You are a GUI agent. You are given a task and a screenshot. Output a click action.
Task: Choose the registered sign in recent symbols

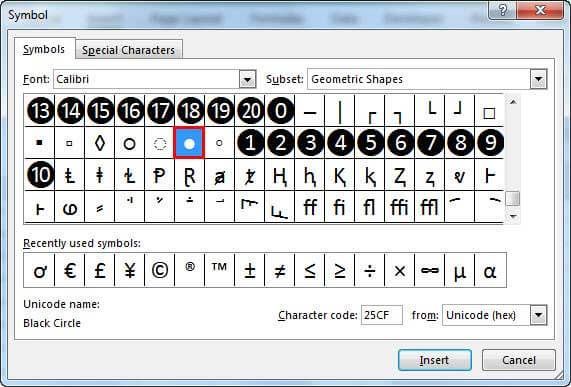point(190,270)
